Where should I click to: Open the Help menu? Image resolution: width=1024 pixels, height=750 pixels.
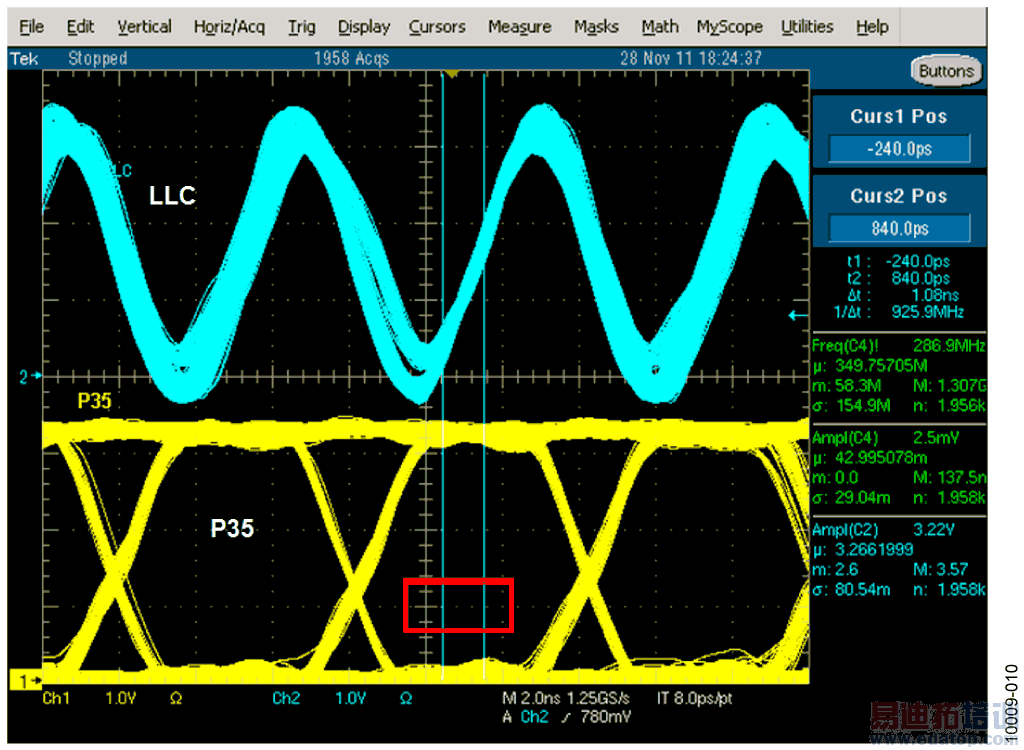click(872, 27)
